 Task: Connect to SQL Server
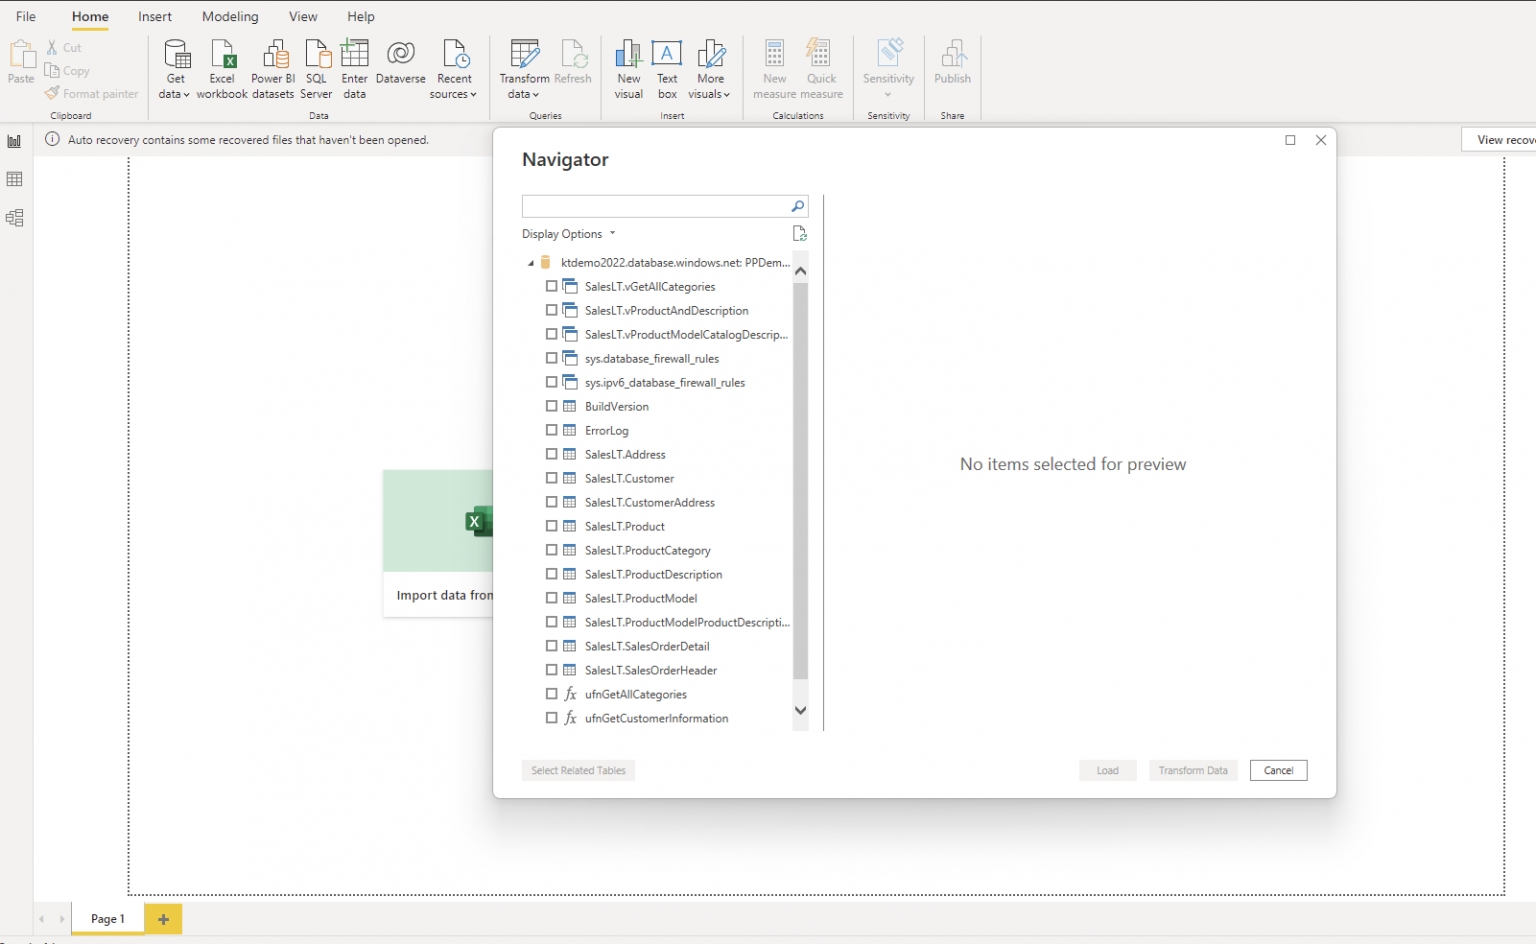pyautogui.click(x=316, y=68)
